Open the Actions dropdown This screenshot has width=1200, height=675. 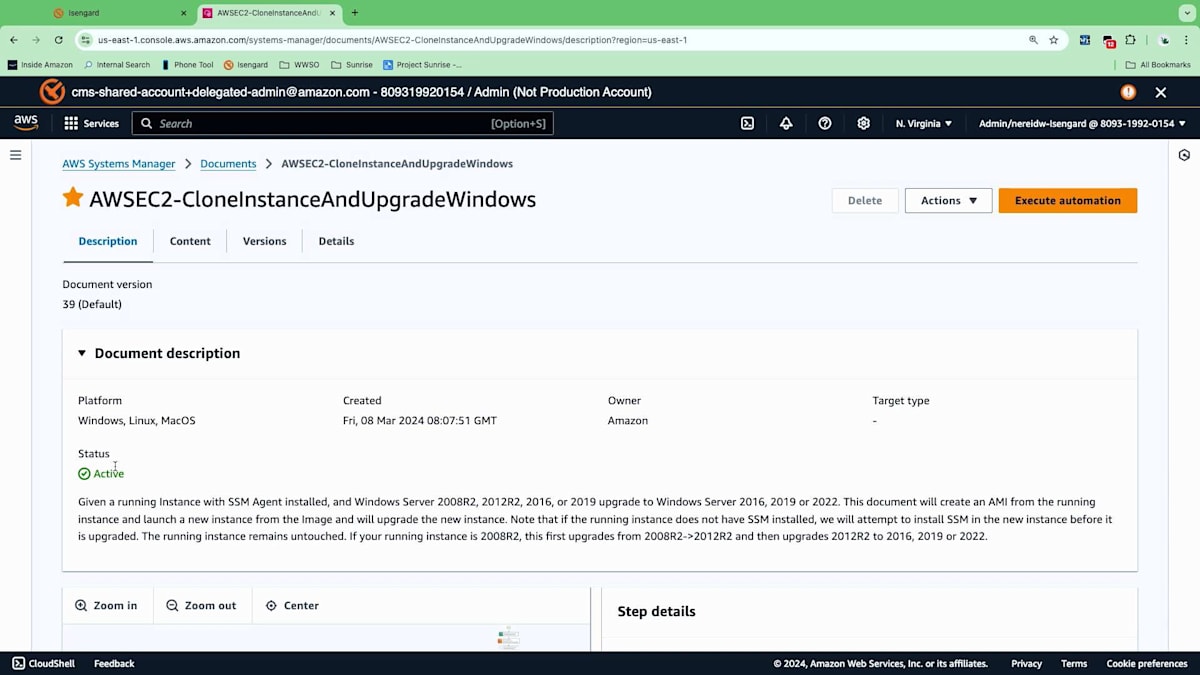click(948, 200)
